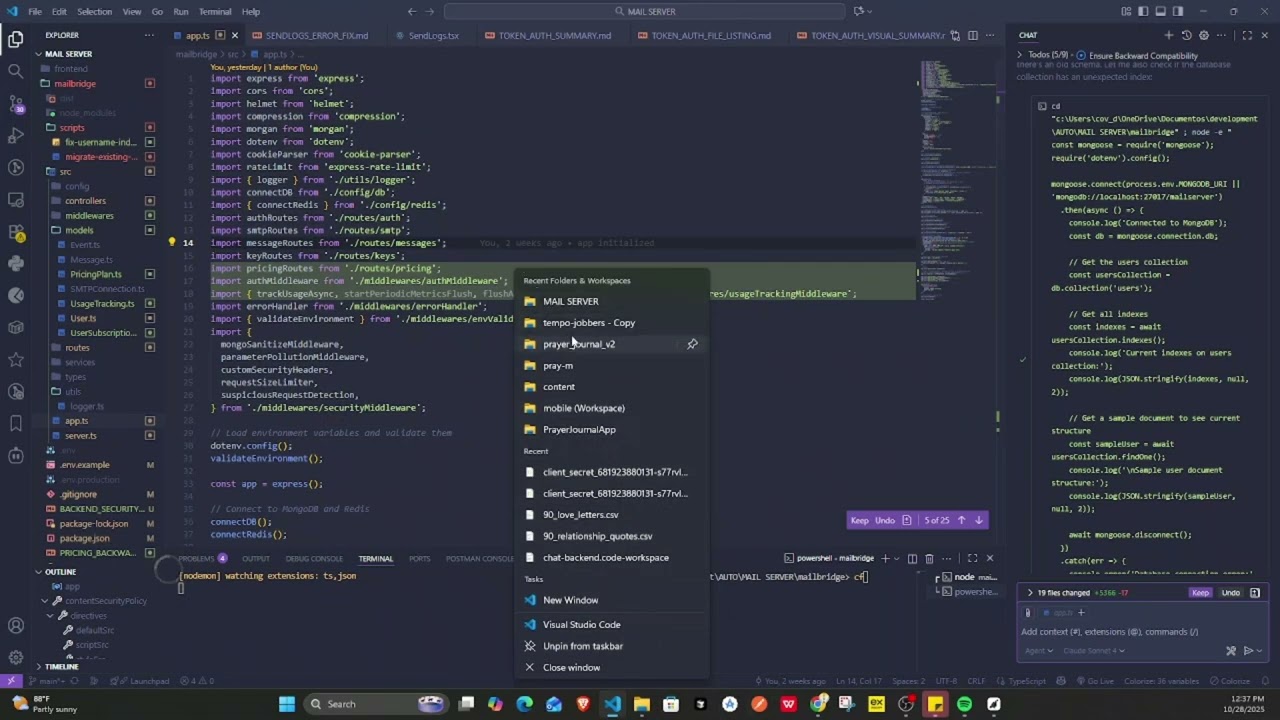The height and width of the screenshot is (720, 1280).
Task: Open Selection menu in menu bar
Action: coord(94,12)
